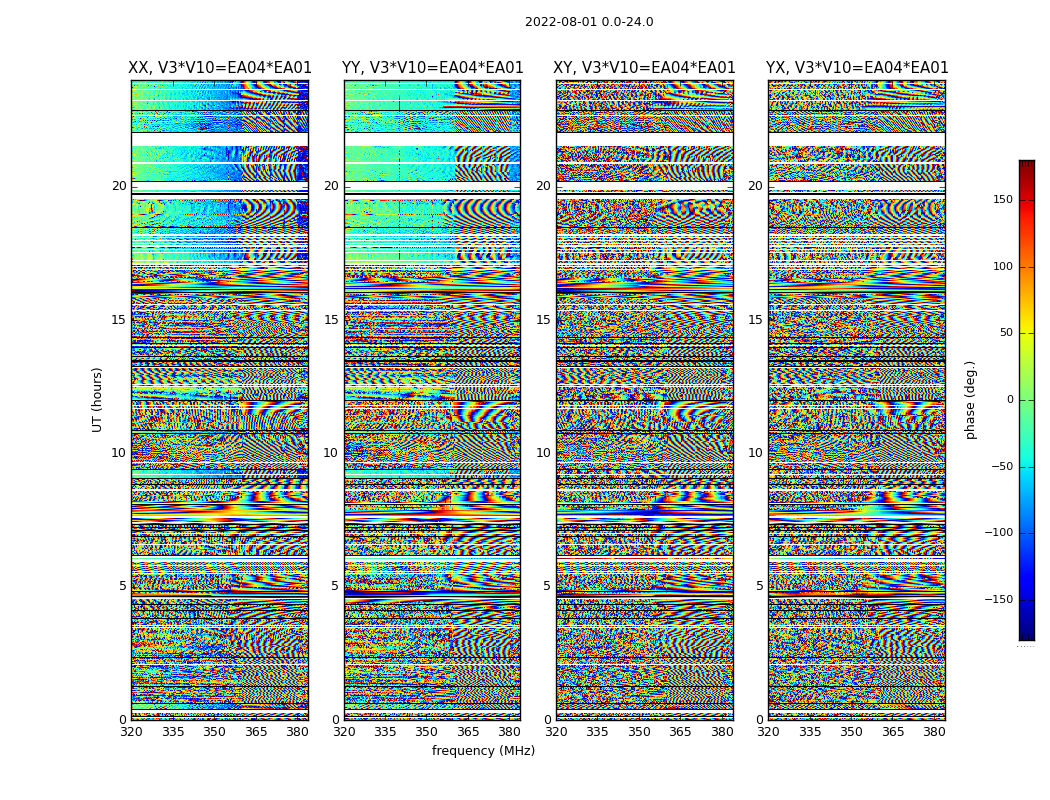Image resolution: width=1050 pixels, height=800 pixels.
Task: Click the 10 hour tick of YX plot
Action: (755, 453)
